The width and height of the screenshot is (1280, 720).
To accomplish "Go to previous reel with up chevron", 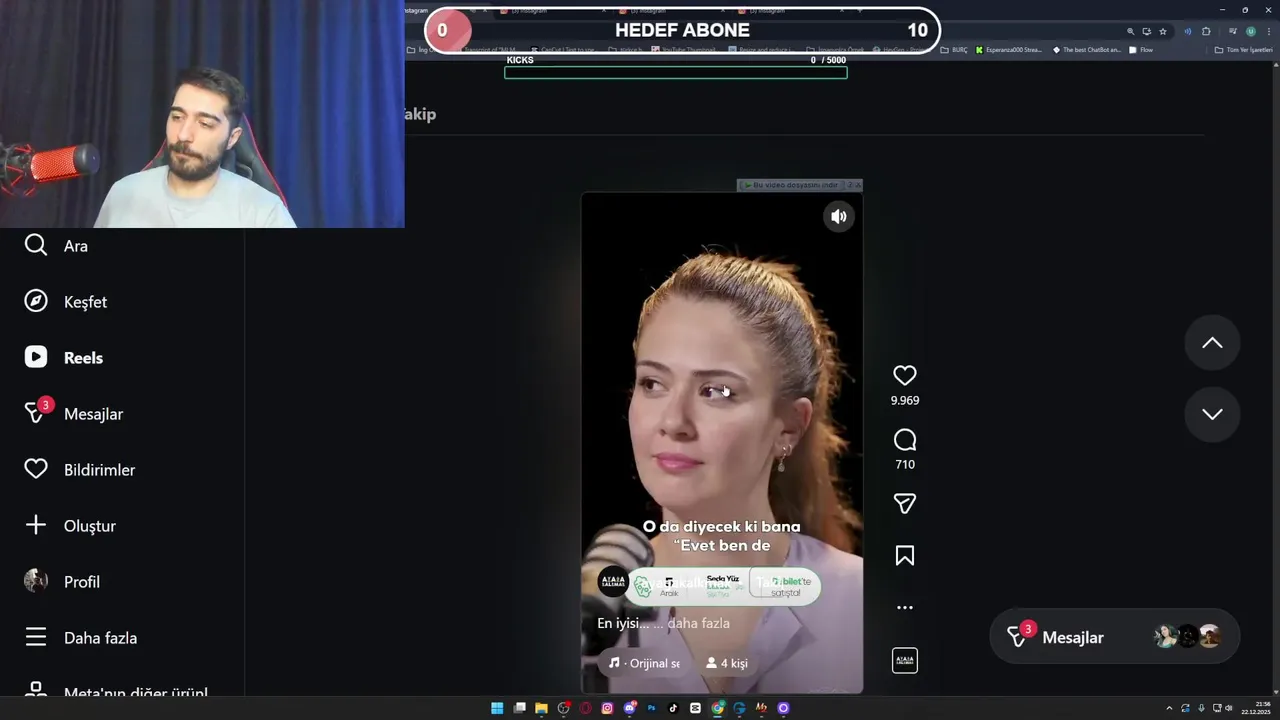I will click(1212, 343).
